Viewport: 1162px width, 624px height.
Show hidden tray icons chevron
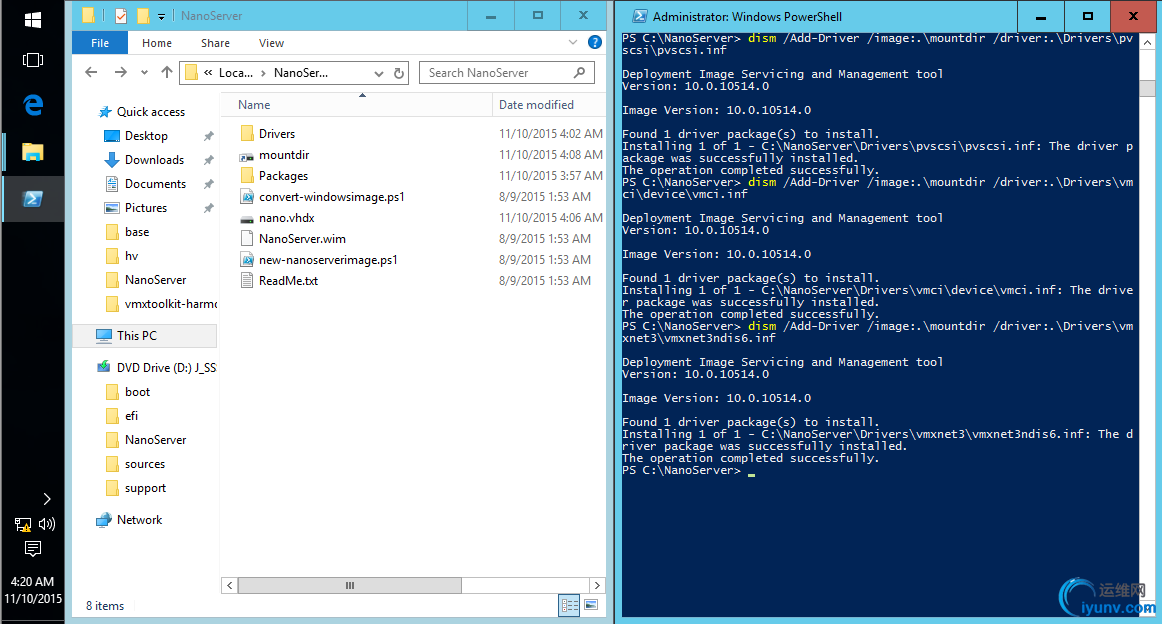[46, 498]
